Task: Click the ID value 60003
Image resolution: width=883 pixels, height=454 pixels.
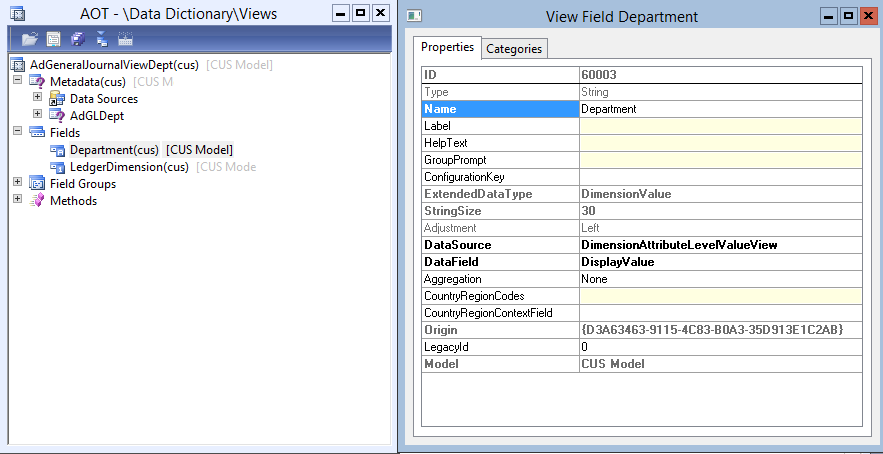Action: pyautogui.click(x=721, y=75)
